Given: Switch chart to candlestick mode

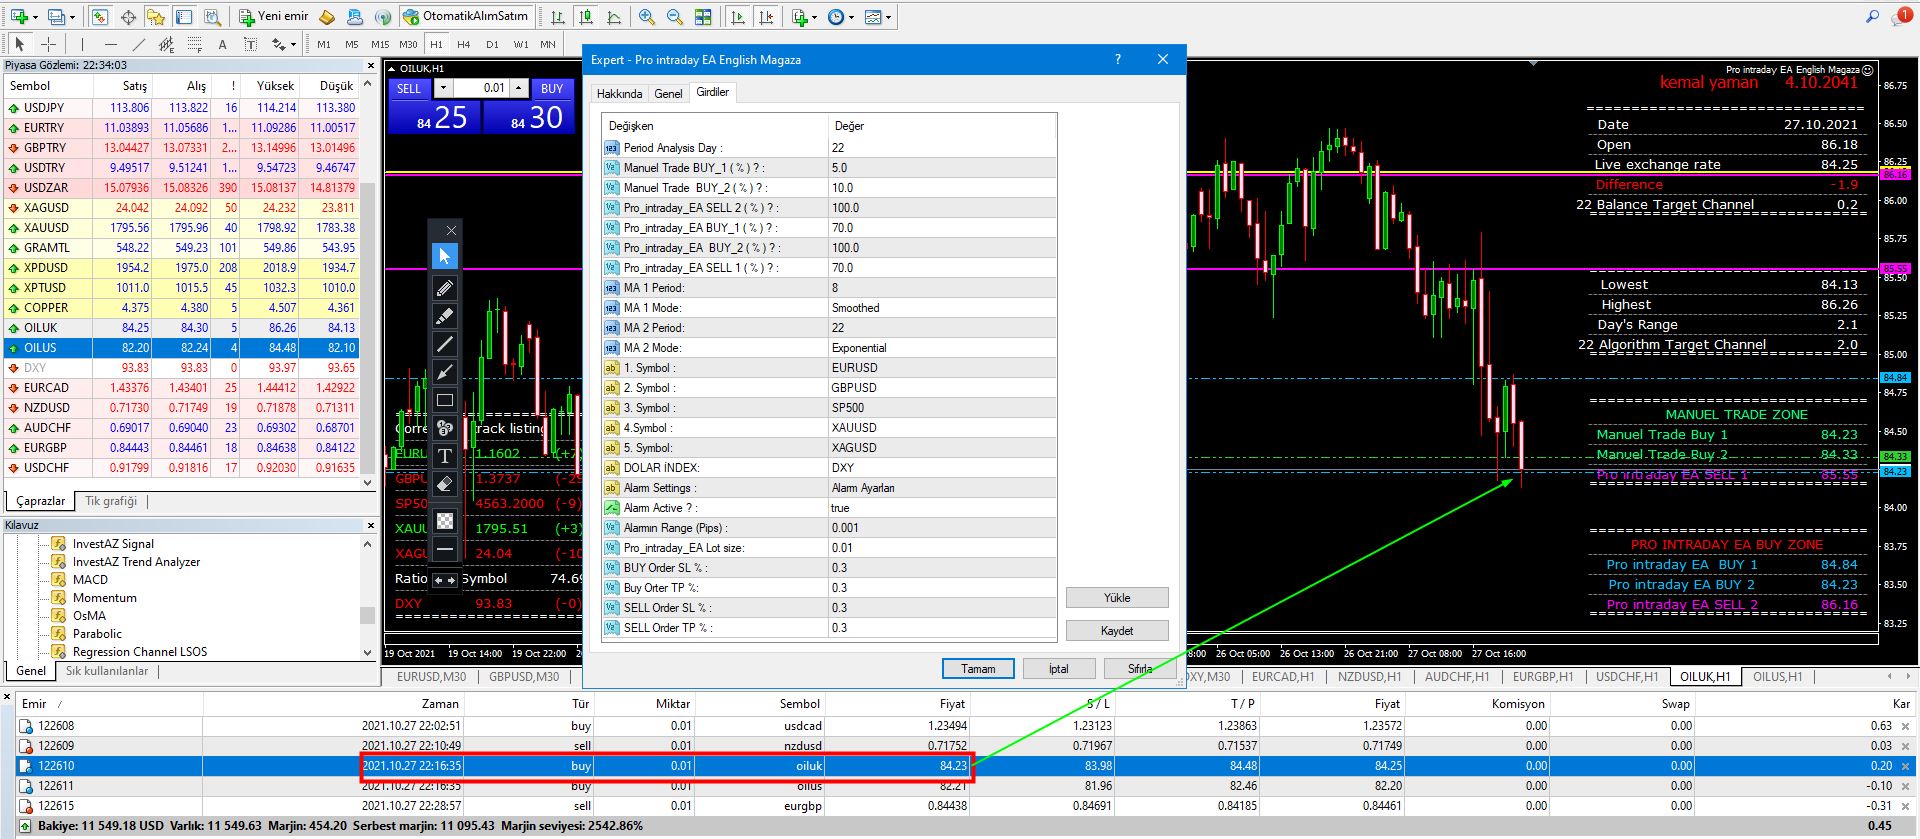Looking at the screenshot, I should 586,17.
